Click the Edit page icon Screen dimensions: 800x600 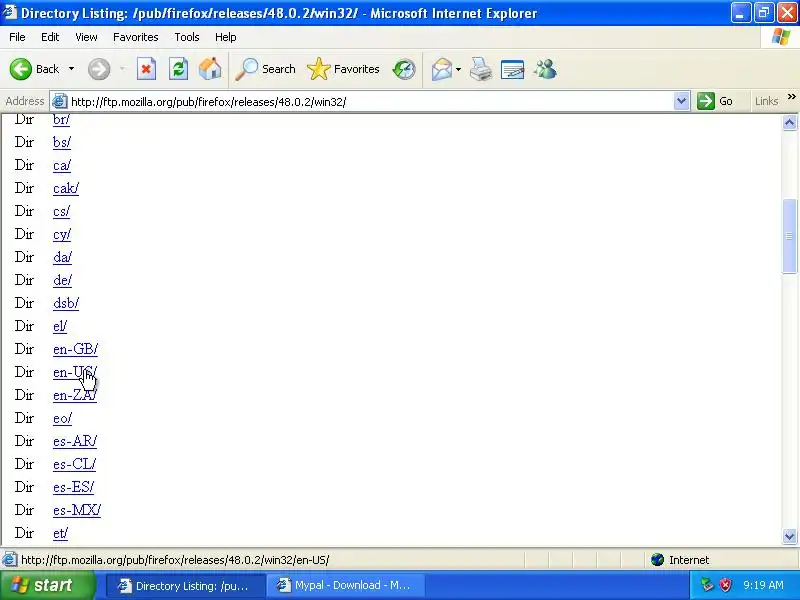(x=513, y=69)
